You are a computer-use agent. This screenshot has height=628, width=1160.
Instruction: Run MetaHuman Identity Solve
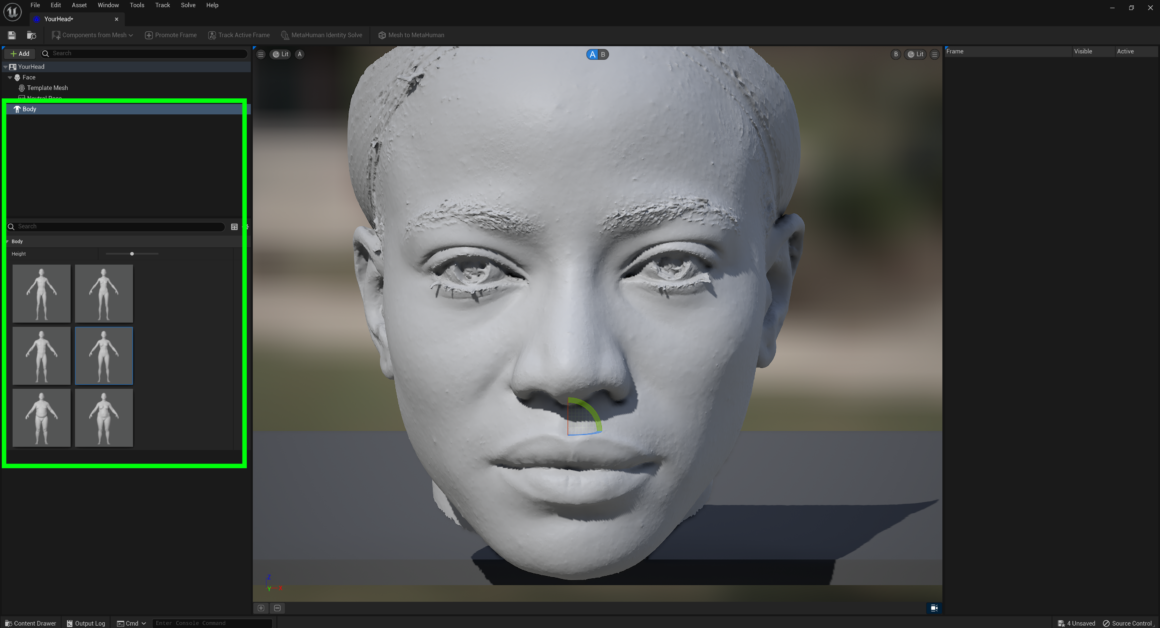click(322, 35)
